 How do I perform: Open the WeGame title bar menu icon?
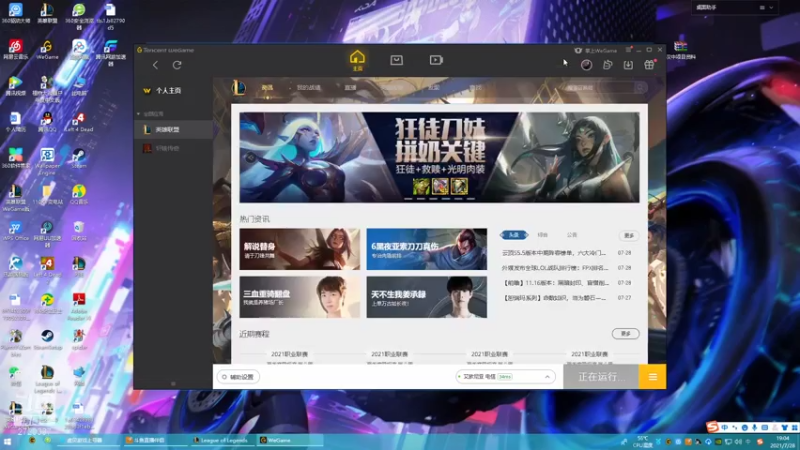coord(628,50)
